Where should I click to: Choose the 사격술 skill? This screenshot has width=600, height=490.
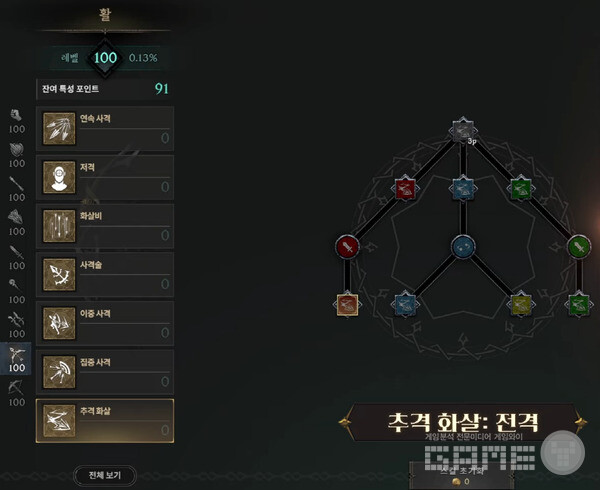(x=105, y=275)
